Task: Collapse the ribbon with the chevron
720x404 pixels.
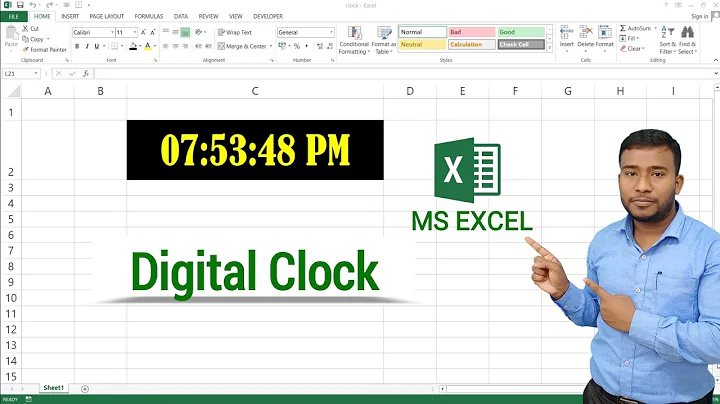Action: [x=715, y=60]
